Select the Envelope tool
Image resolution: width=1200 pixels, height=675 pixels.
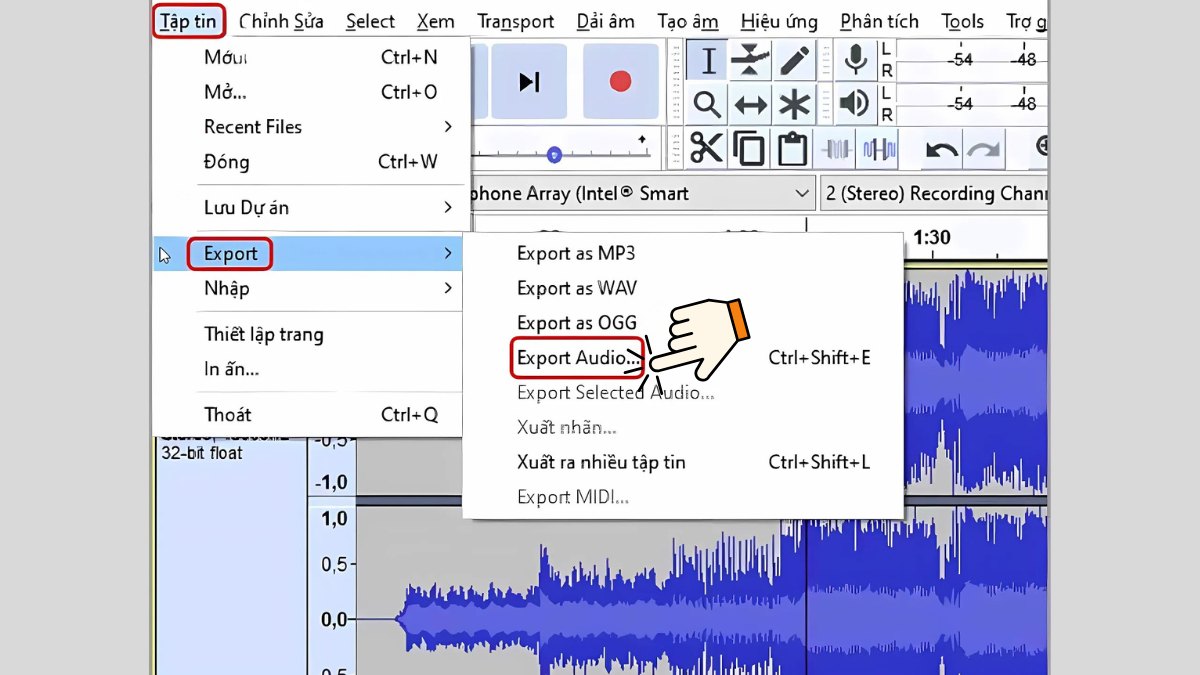click(x=750, y=61)
